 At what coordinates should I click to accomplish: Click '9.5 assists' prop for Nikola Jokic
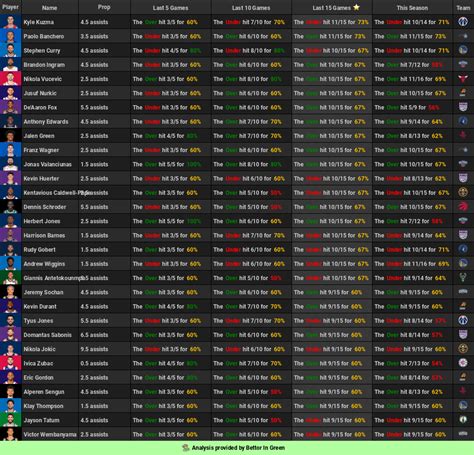pos(94,349)
